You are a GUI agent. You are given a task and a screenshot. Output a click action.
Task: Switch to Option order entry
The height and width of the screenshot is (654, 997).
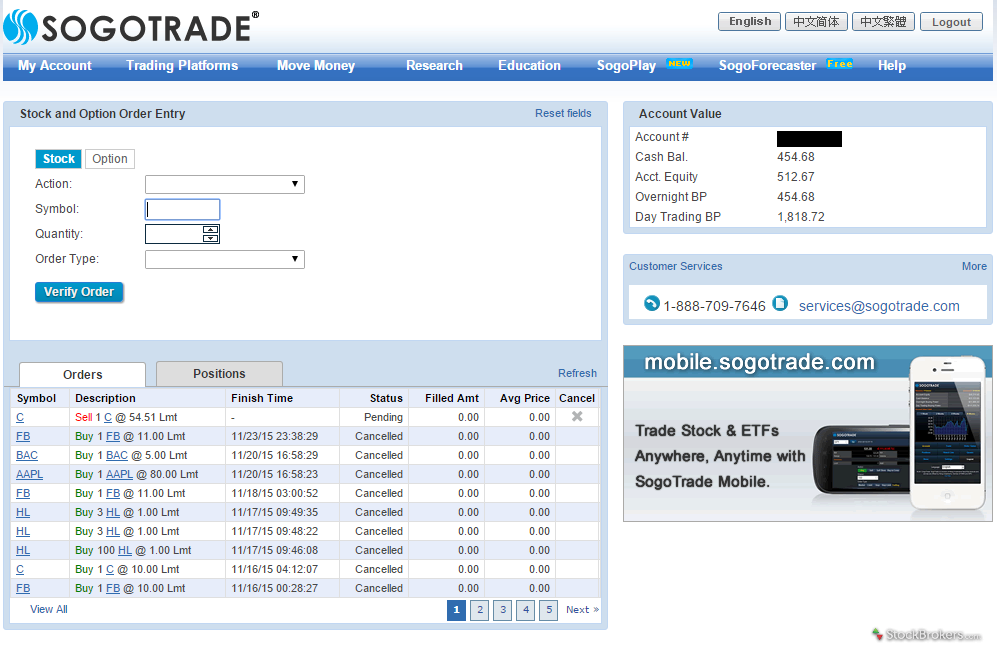click(x=109, y=159)
